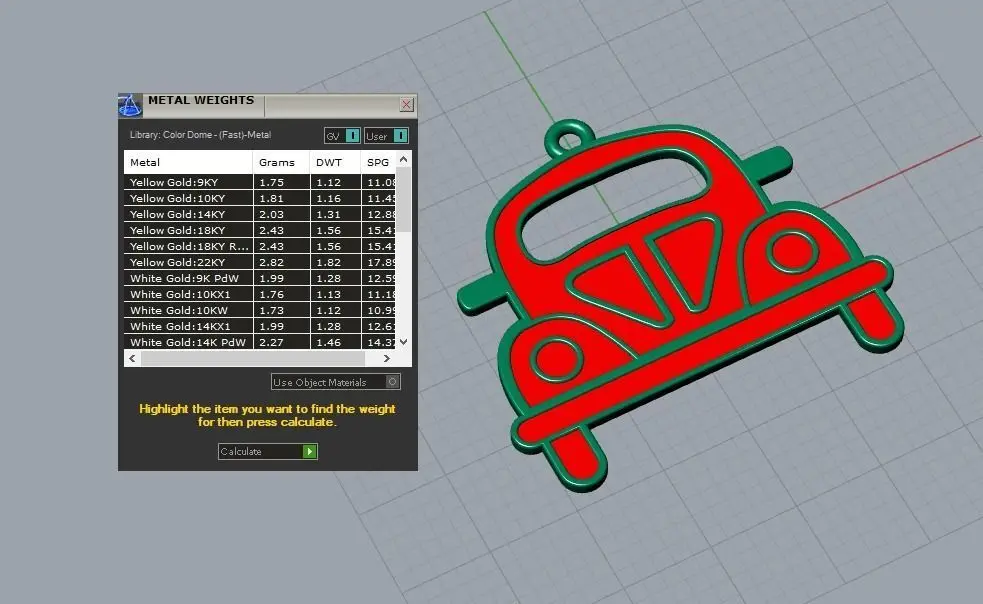Sort by the SPG column header
983x604 pixels.
(378, 162)
